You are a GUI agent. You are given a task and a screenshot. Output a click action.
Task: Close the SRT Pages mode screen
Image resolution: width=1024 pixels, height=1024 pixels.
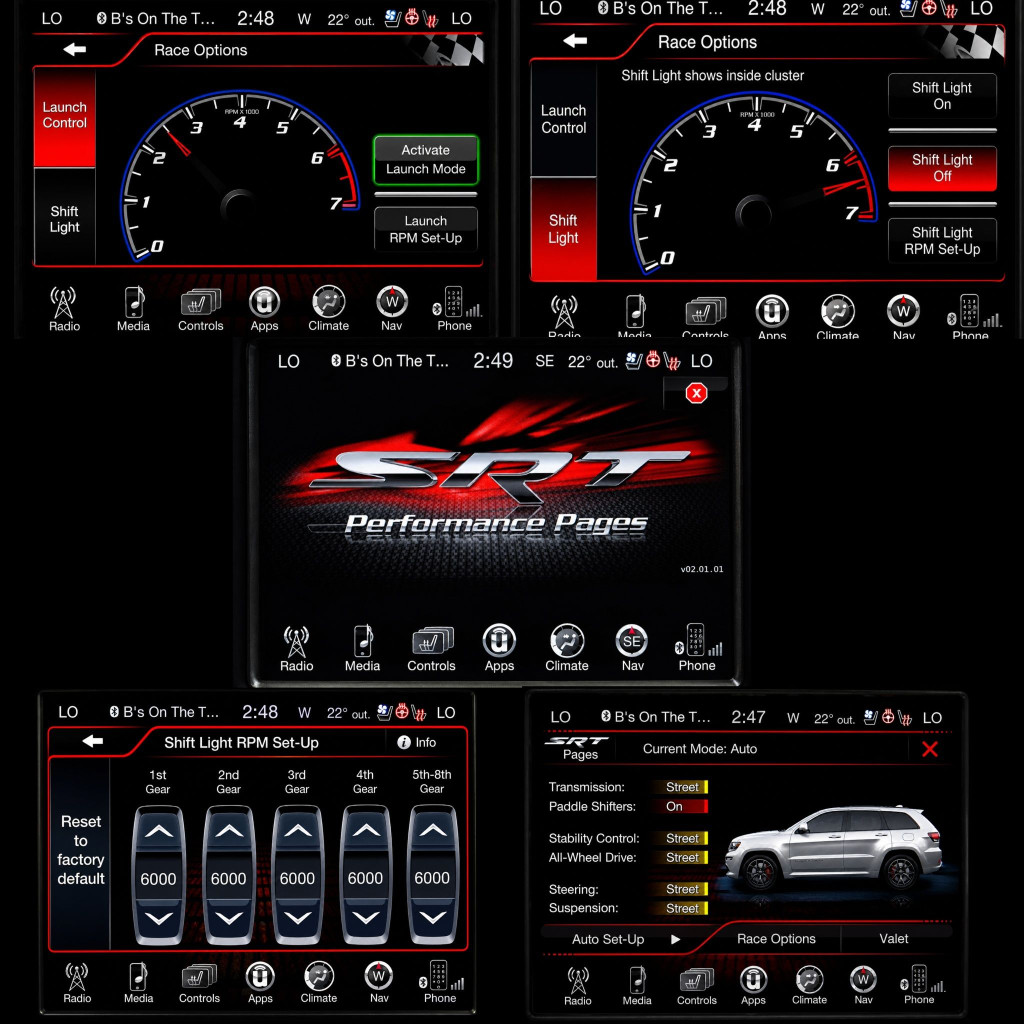[929, 749]
